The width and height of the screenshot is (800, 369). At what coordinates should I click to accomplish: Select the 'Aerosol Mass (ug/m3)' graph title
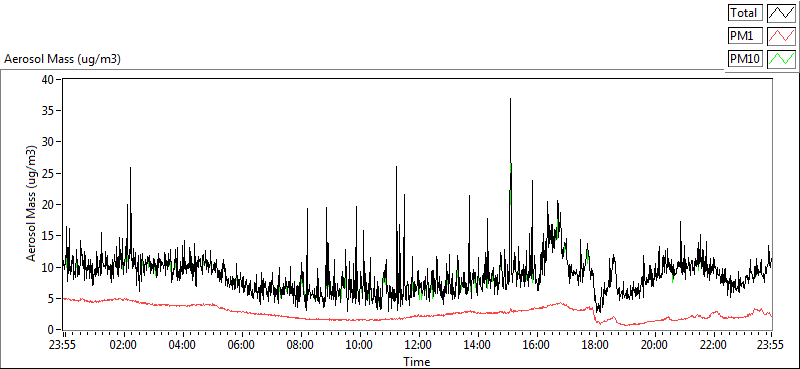coord(62,59)
